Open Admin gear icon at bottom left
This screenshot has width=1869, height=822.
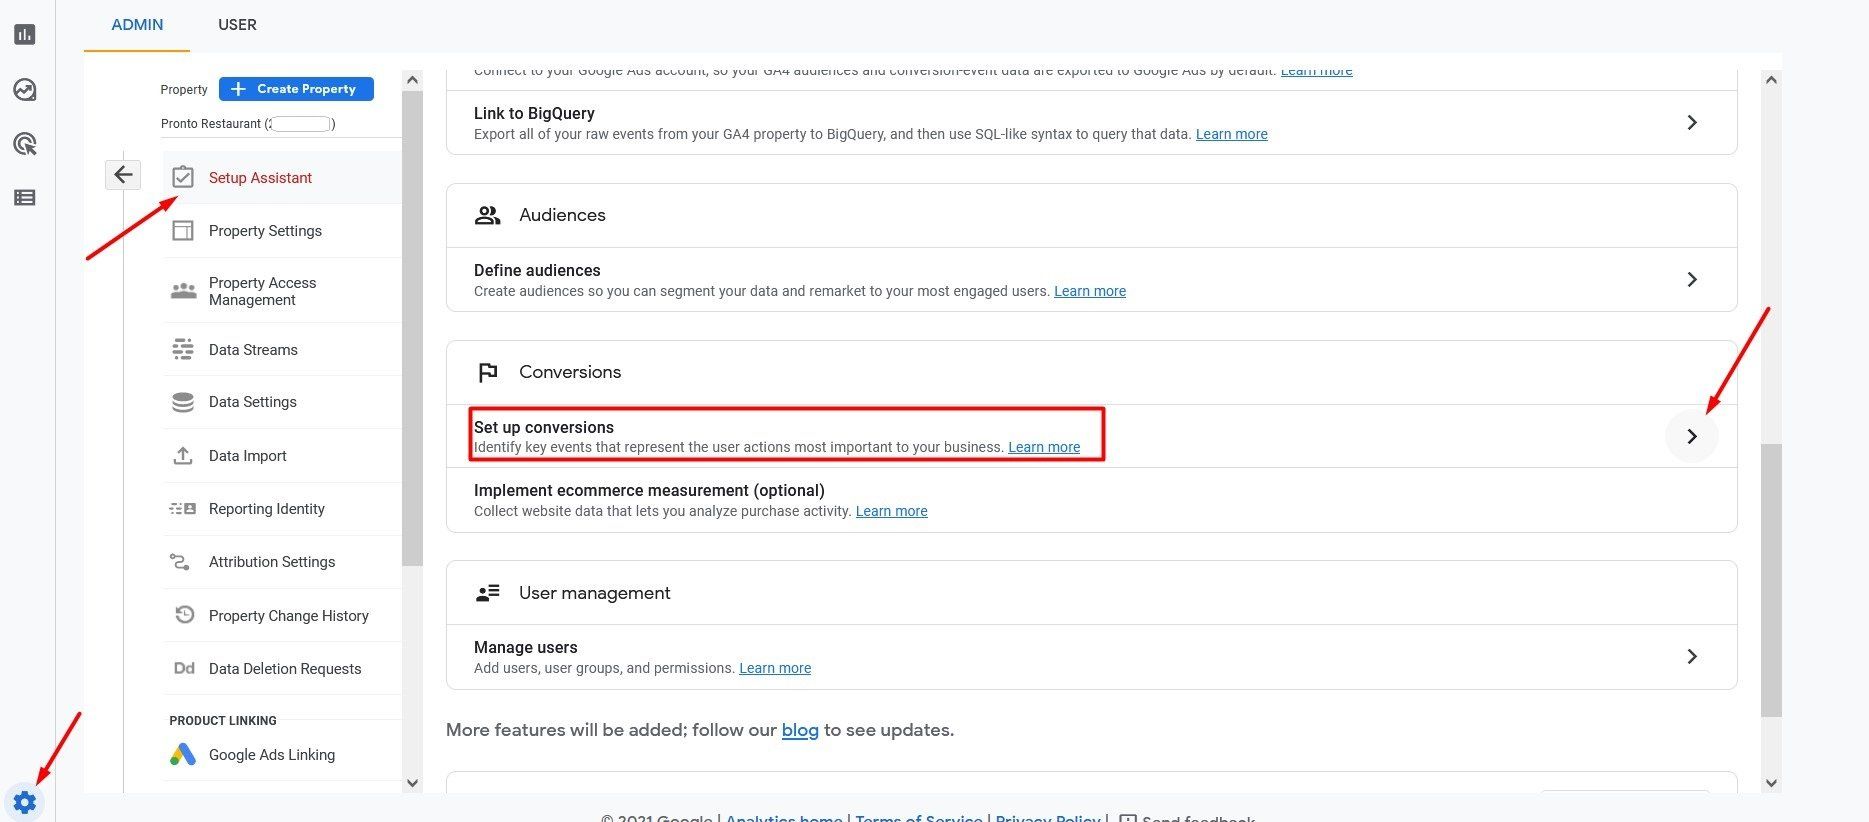point(25,802)
